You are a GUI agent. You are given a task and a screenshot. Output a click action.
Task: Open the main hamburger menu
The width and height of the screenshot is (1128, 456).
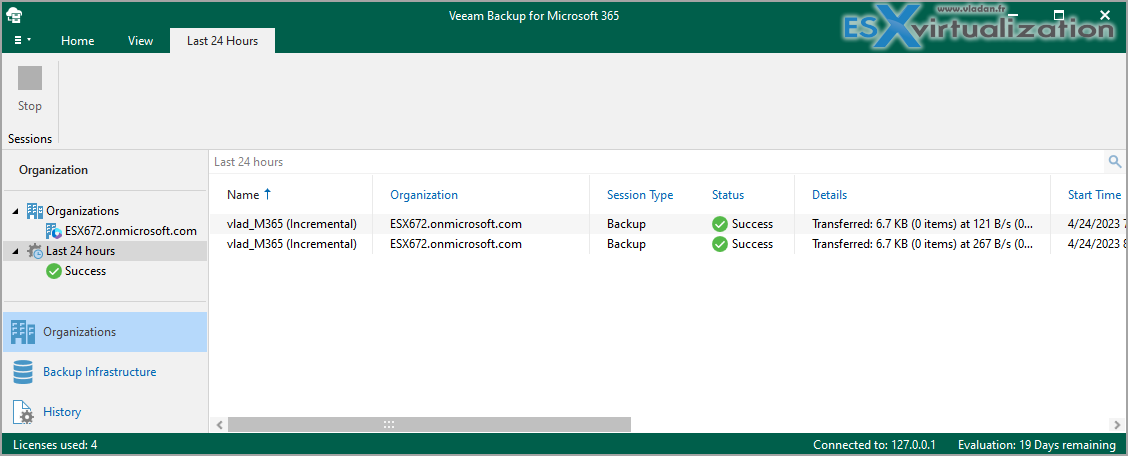click(x=22, y=40)
